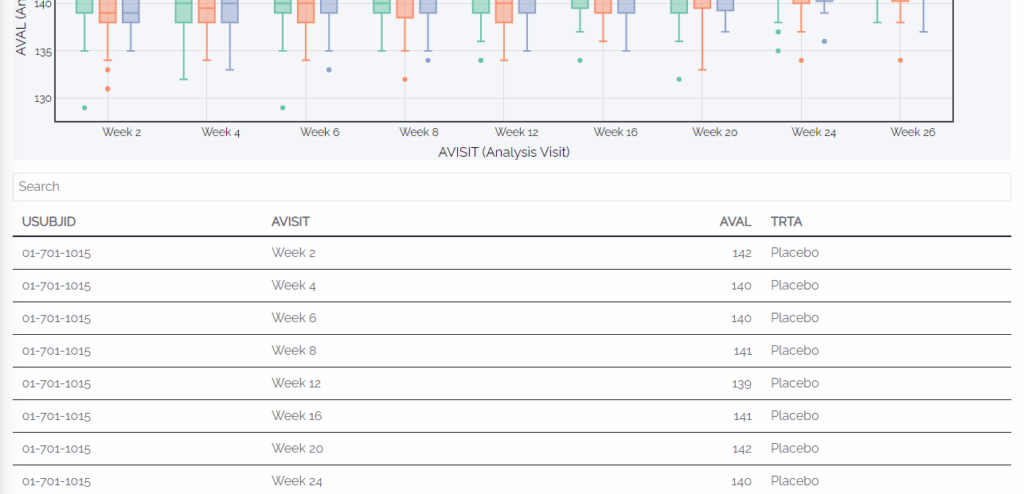The height and width of the screenshot is (494, 1024).
Task: Click the blue box at Week 2
Action: point(131,11)
